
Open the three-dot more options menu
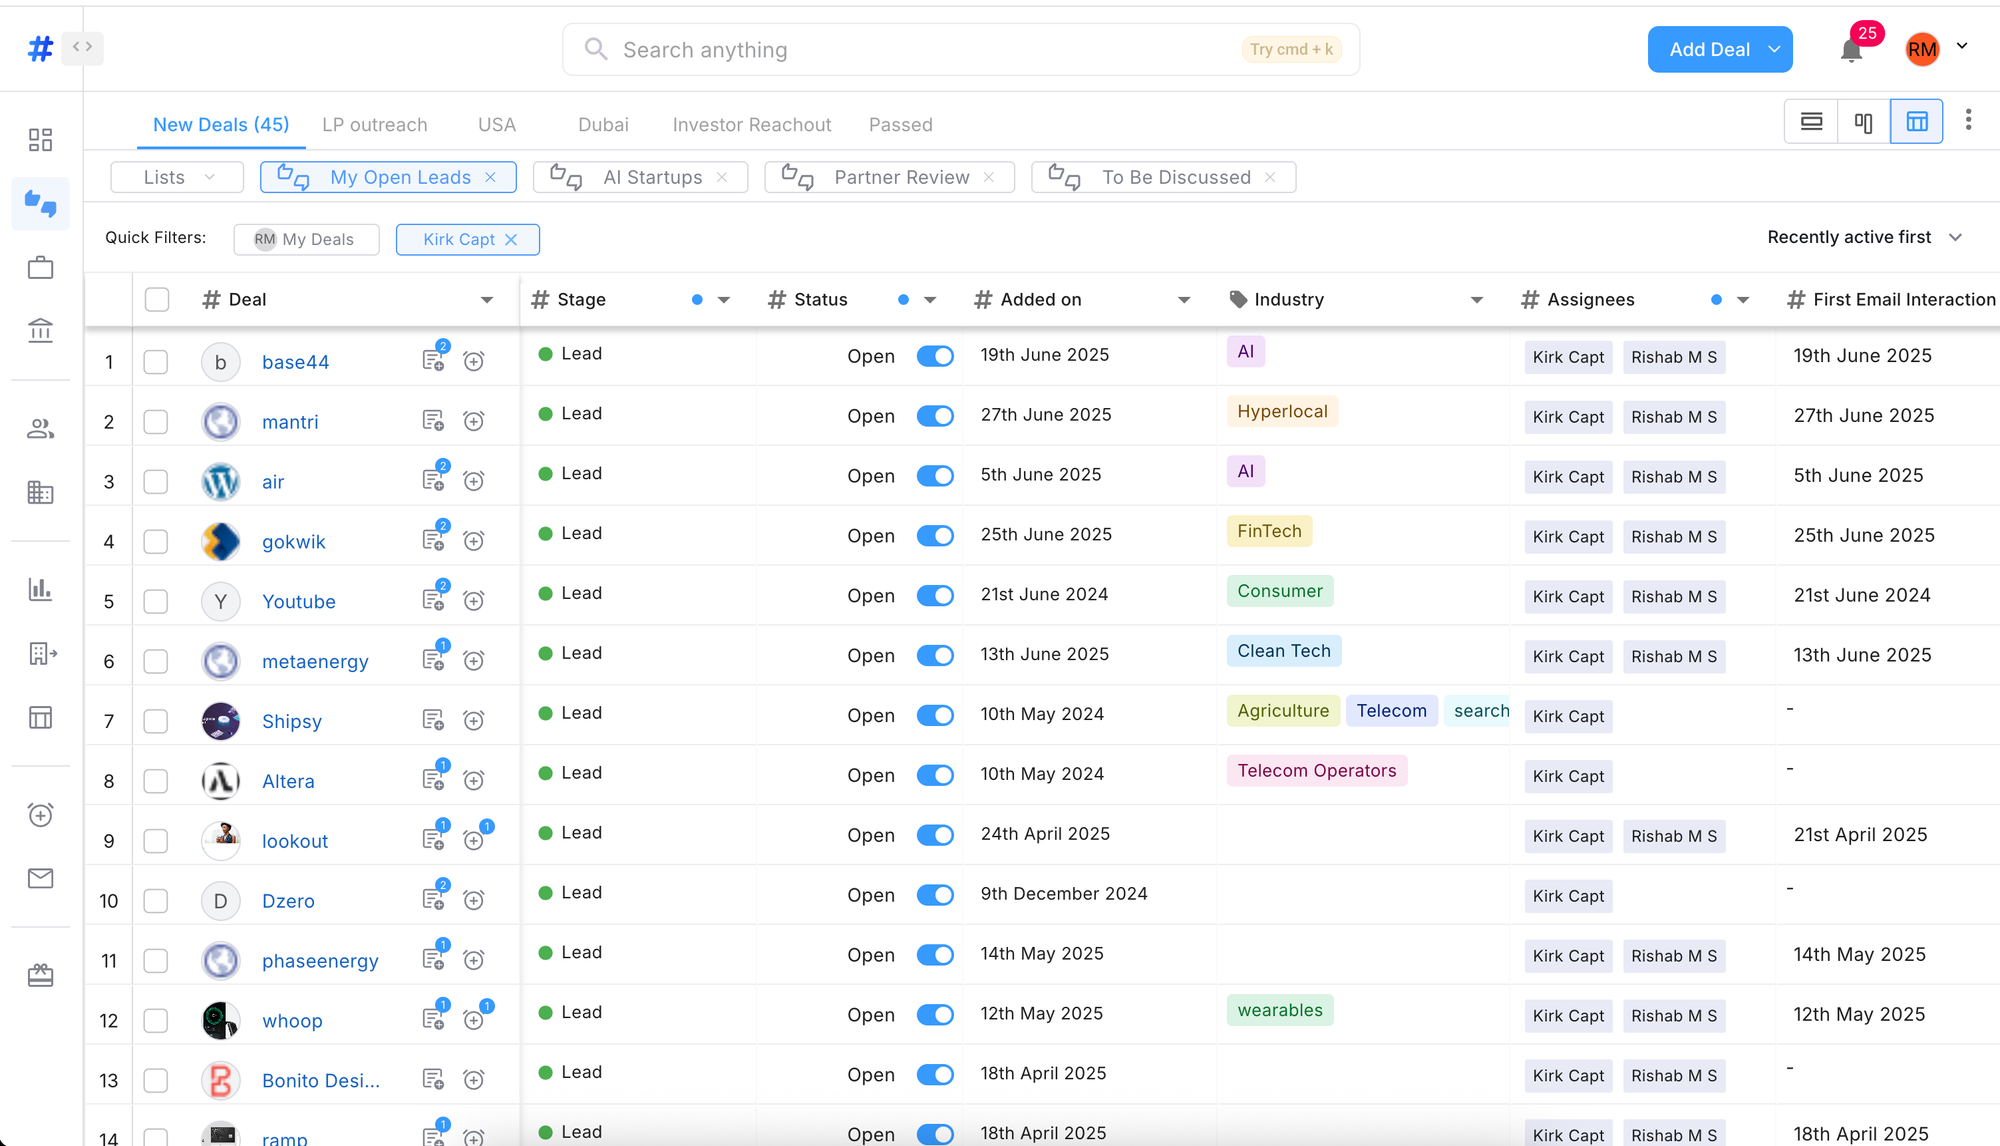coord(1968,120)
